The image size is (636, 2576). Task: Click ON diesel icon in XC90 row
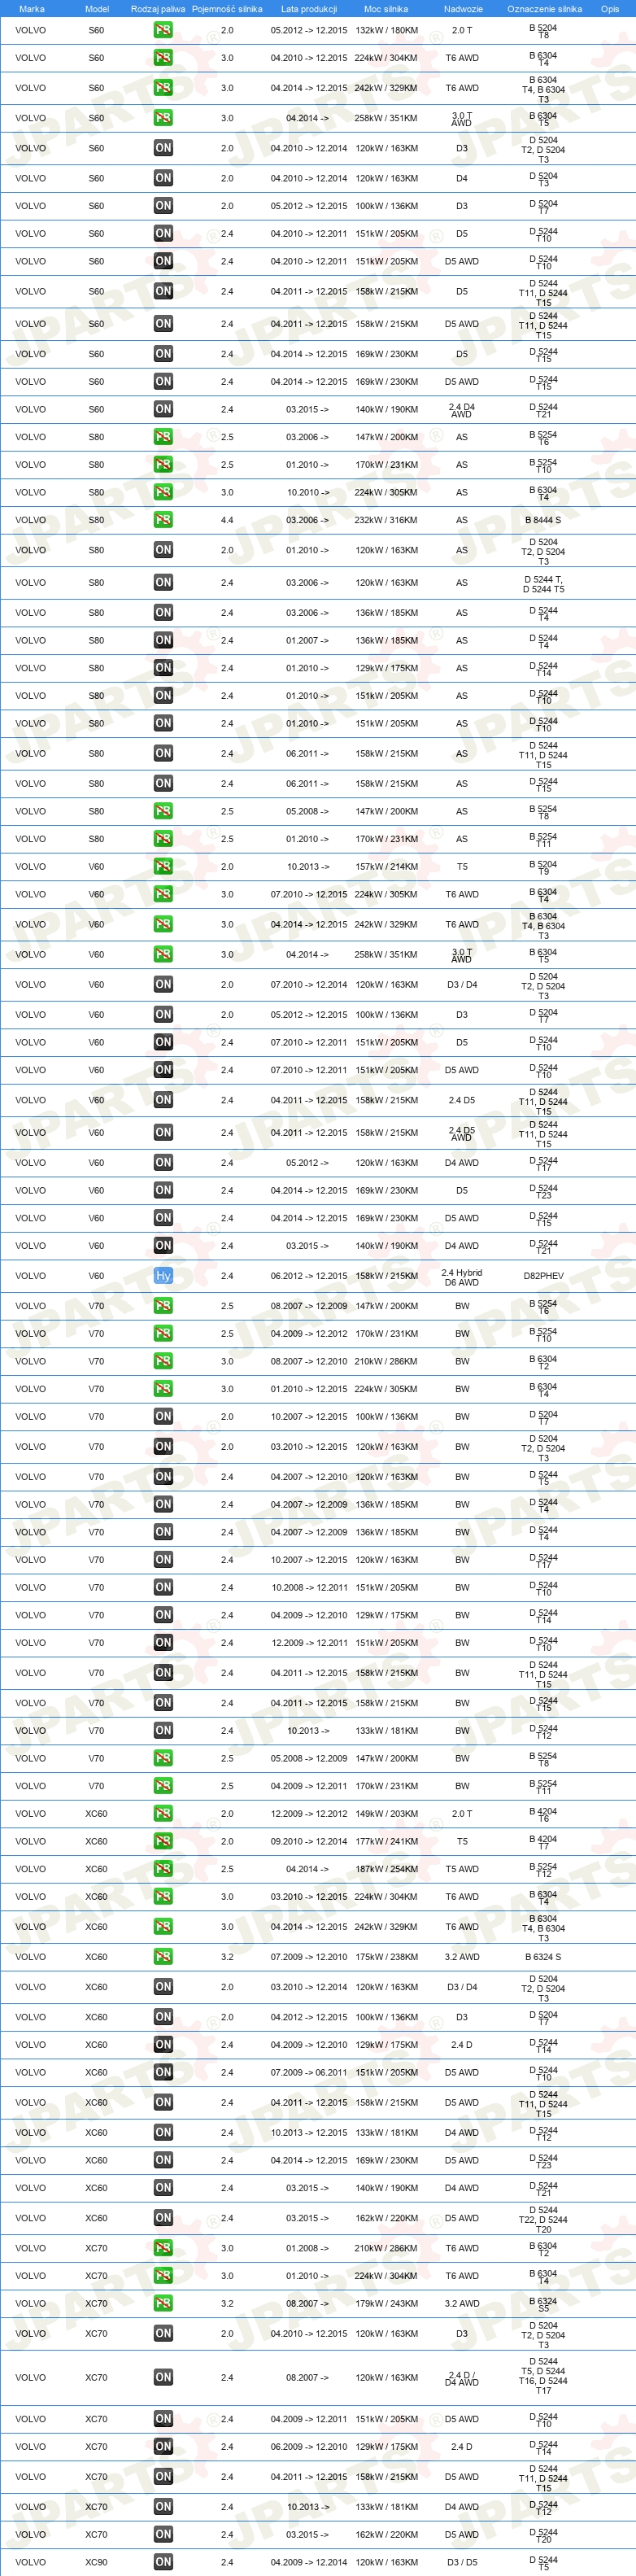click(163, 2562)
